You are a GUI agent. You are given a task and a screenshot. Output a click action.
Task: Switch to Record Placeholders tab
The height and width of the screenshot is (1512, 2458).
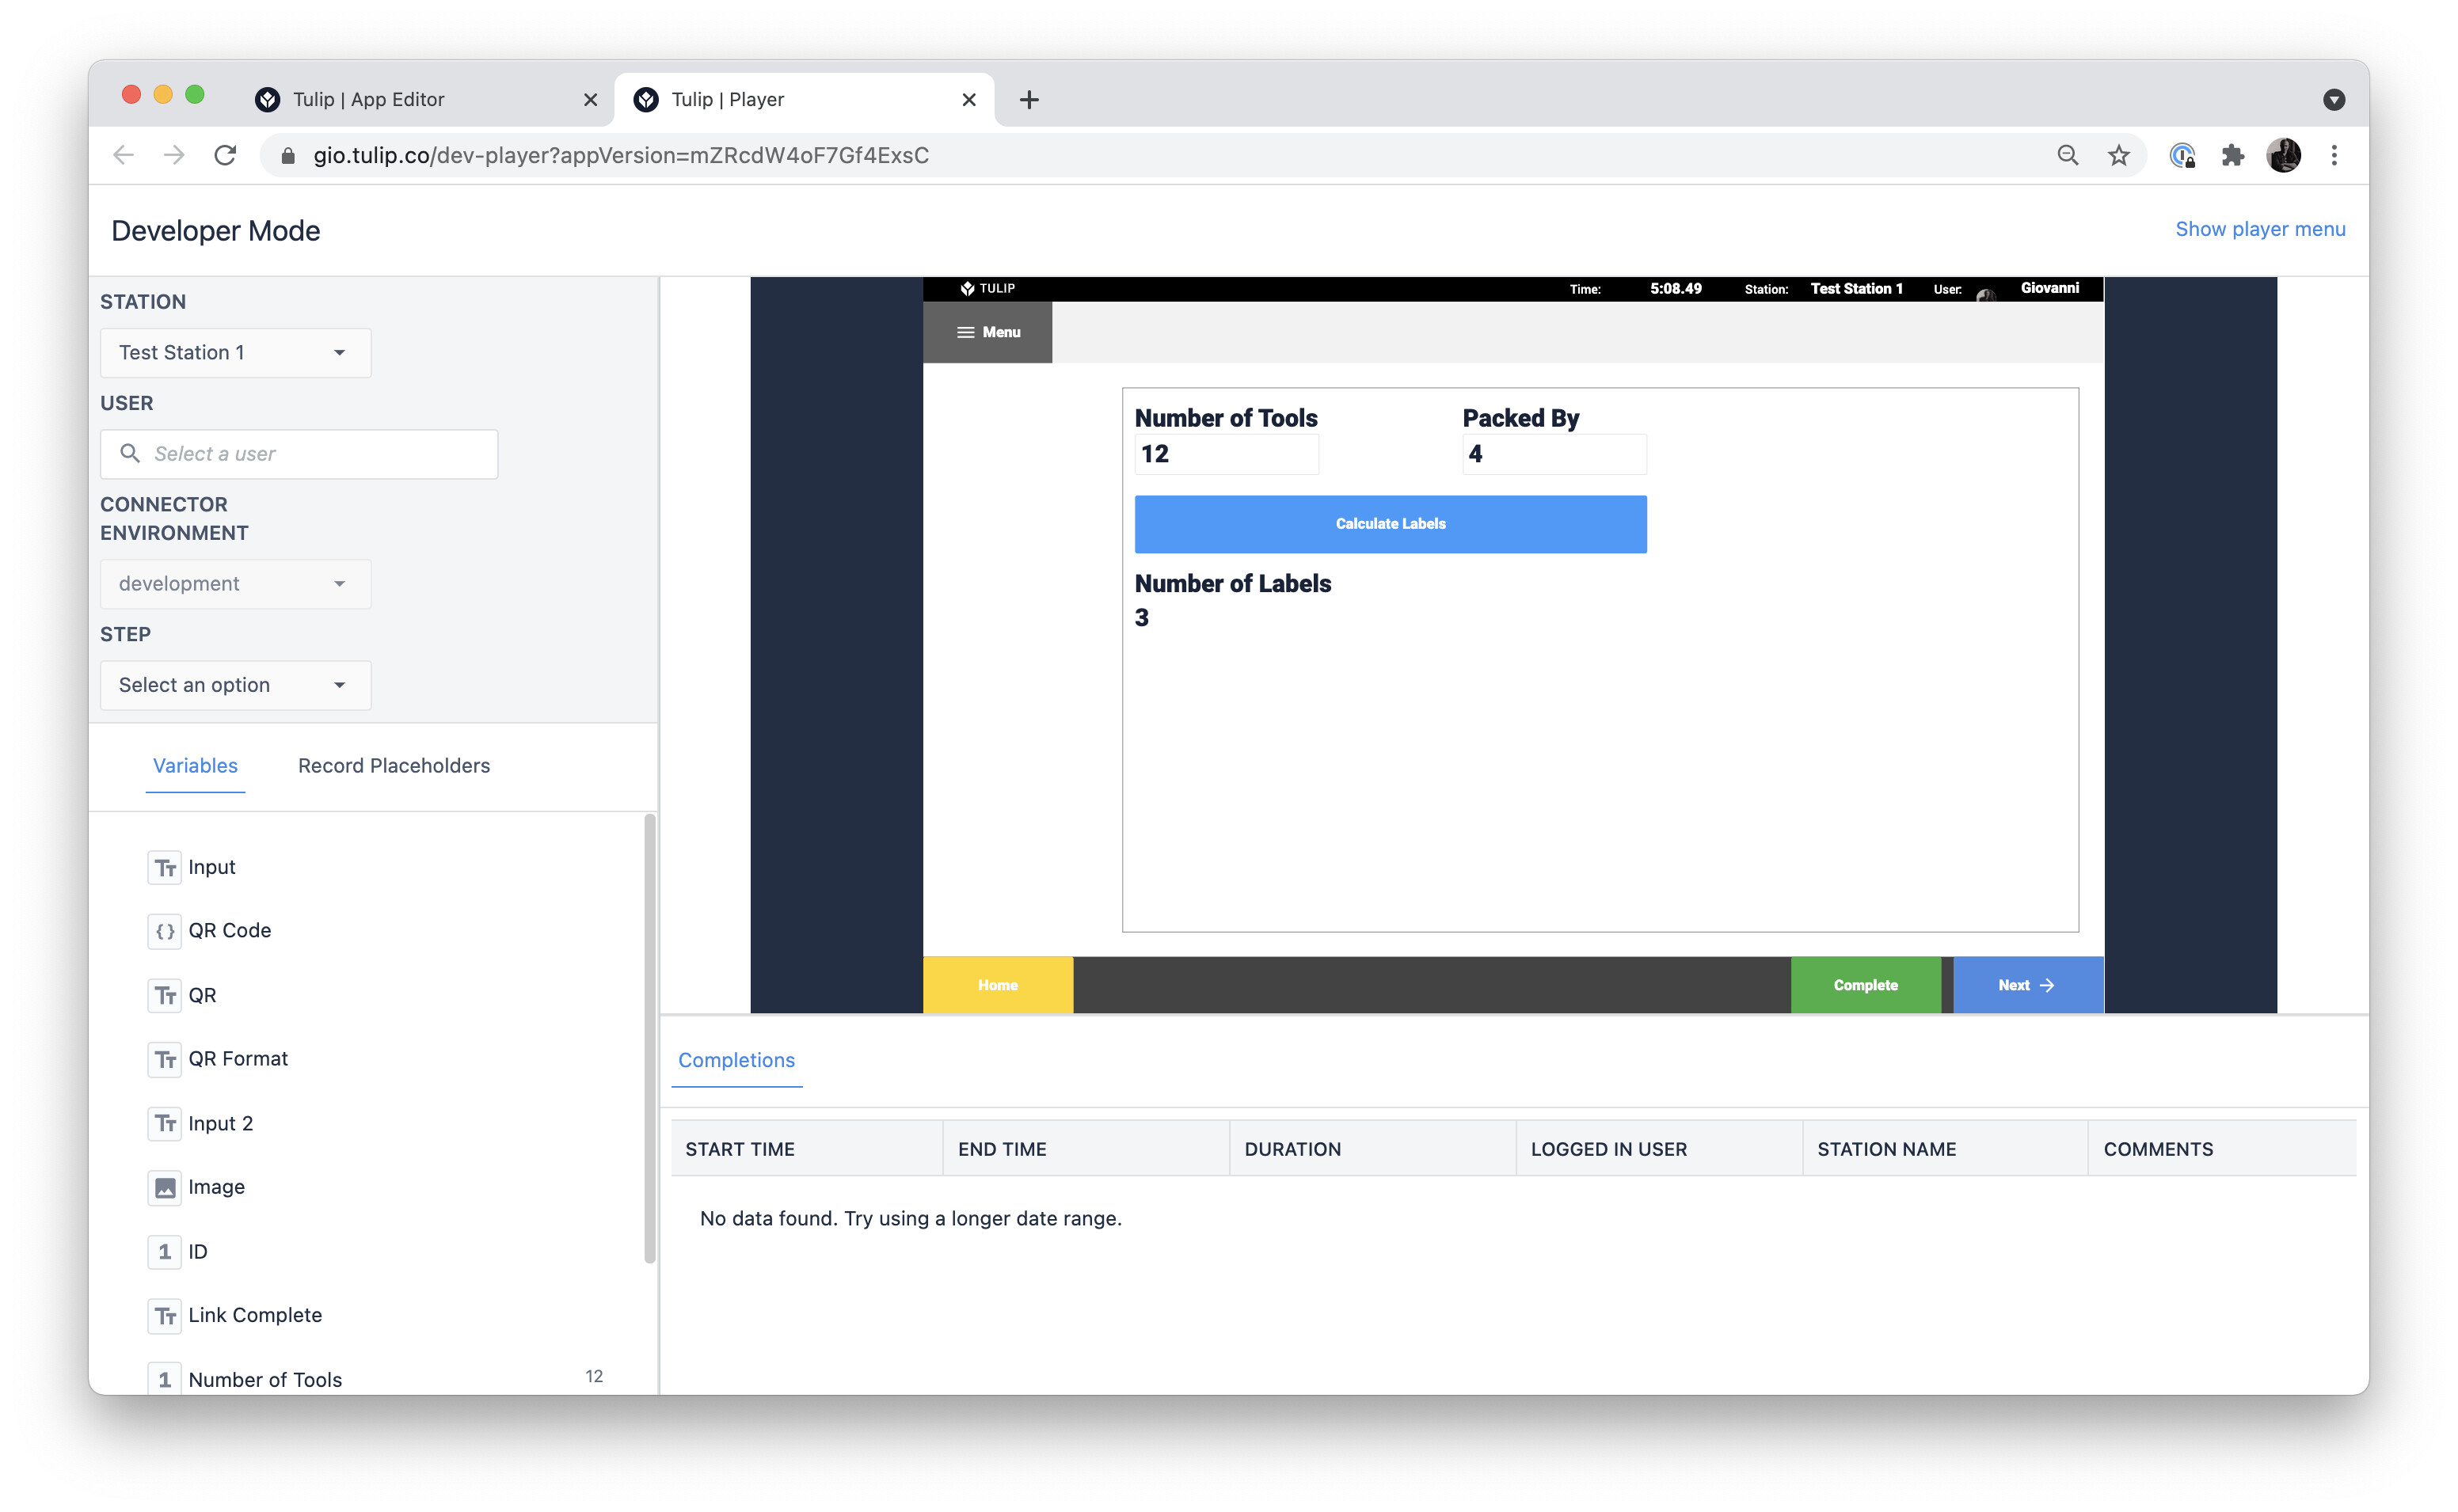coord(394,766)
